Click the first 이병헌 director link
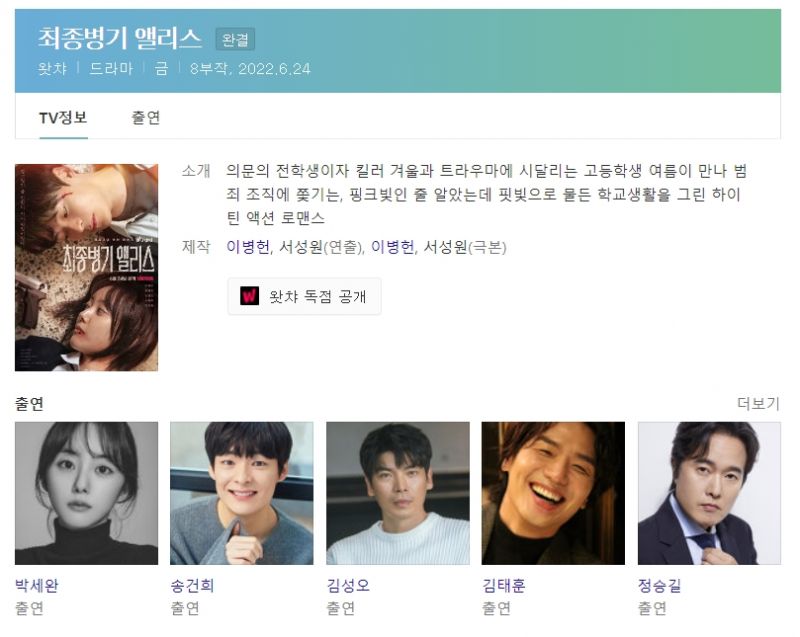Screen dimensions: 800x637 [248, 247]
